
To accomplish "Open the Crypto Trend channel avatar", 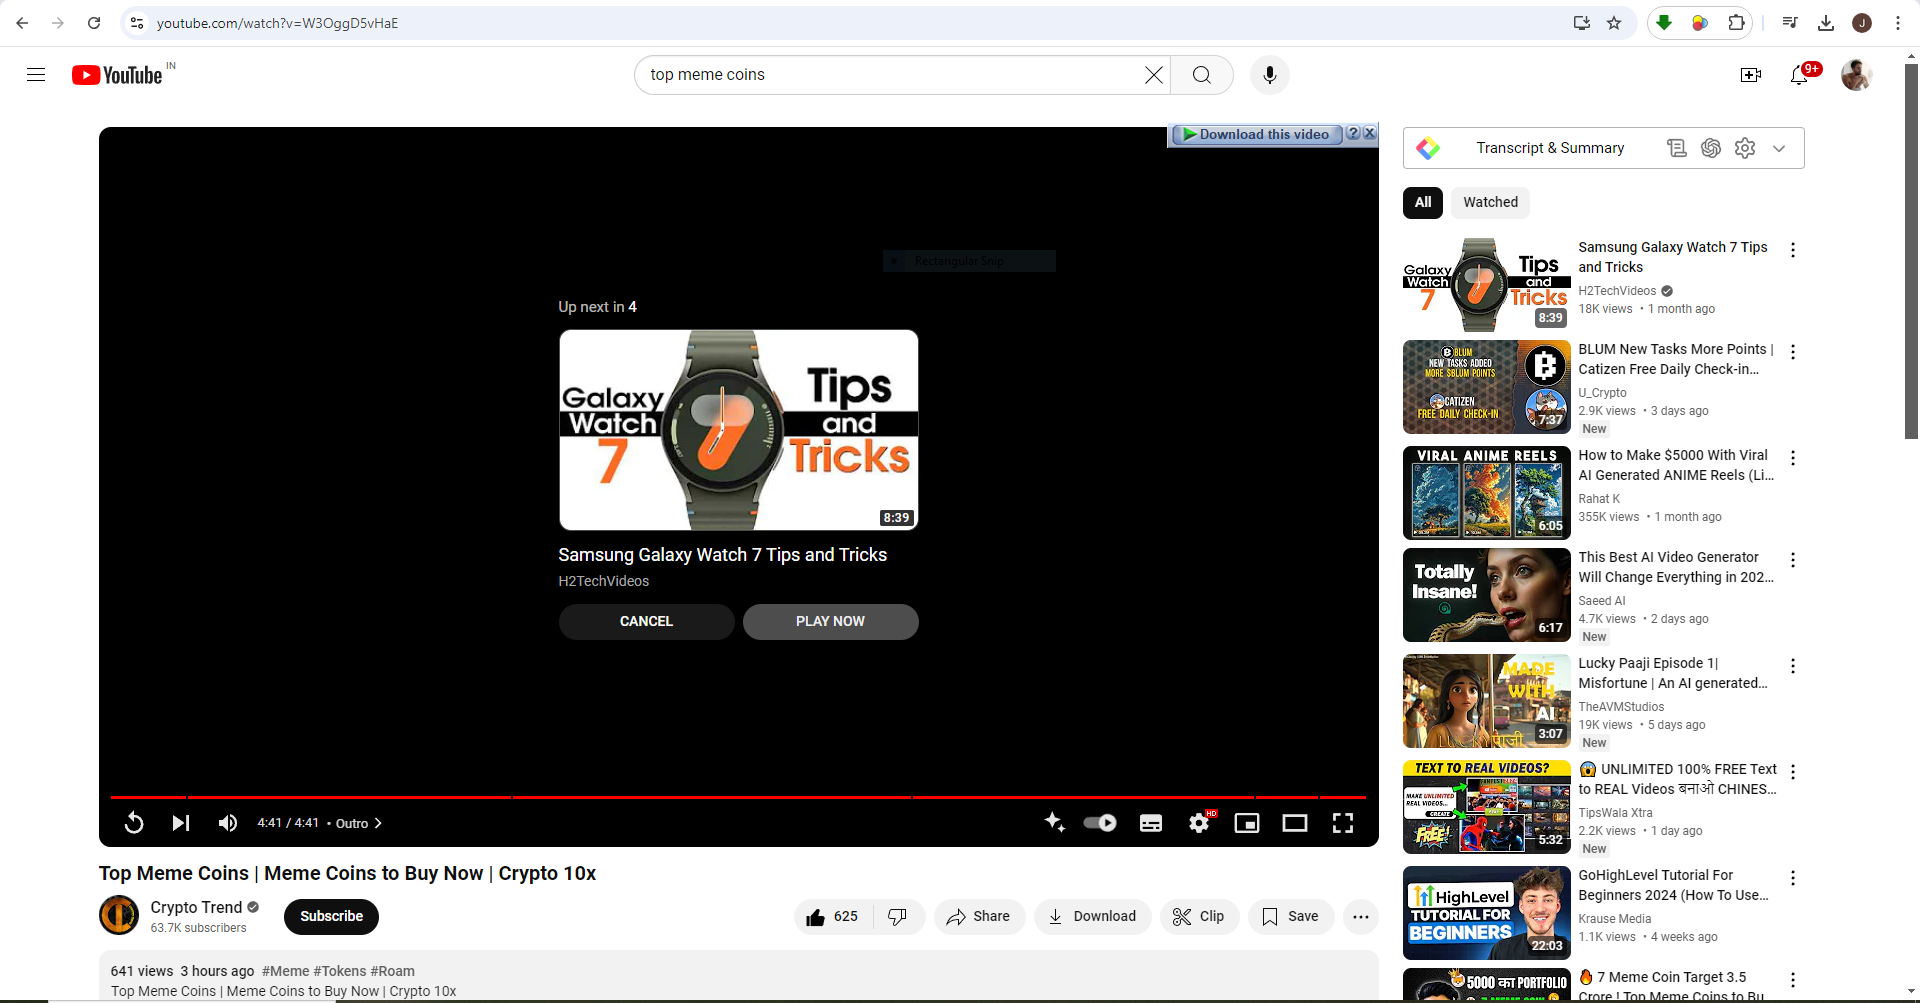I will [x=119, y=915].
